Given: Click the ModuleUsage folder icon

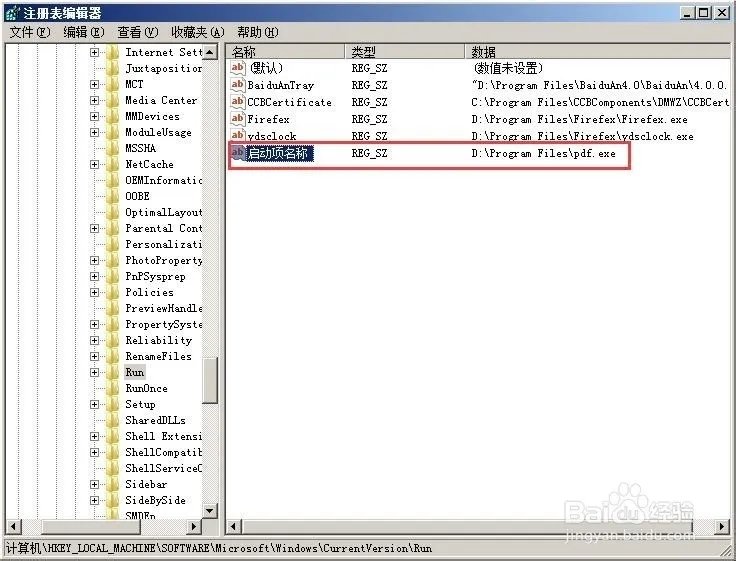Looking at the screenshot, I should [x=113, y=132].
